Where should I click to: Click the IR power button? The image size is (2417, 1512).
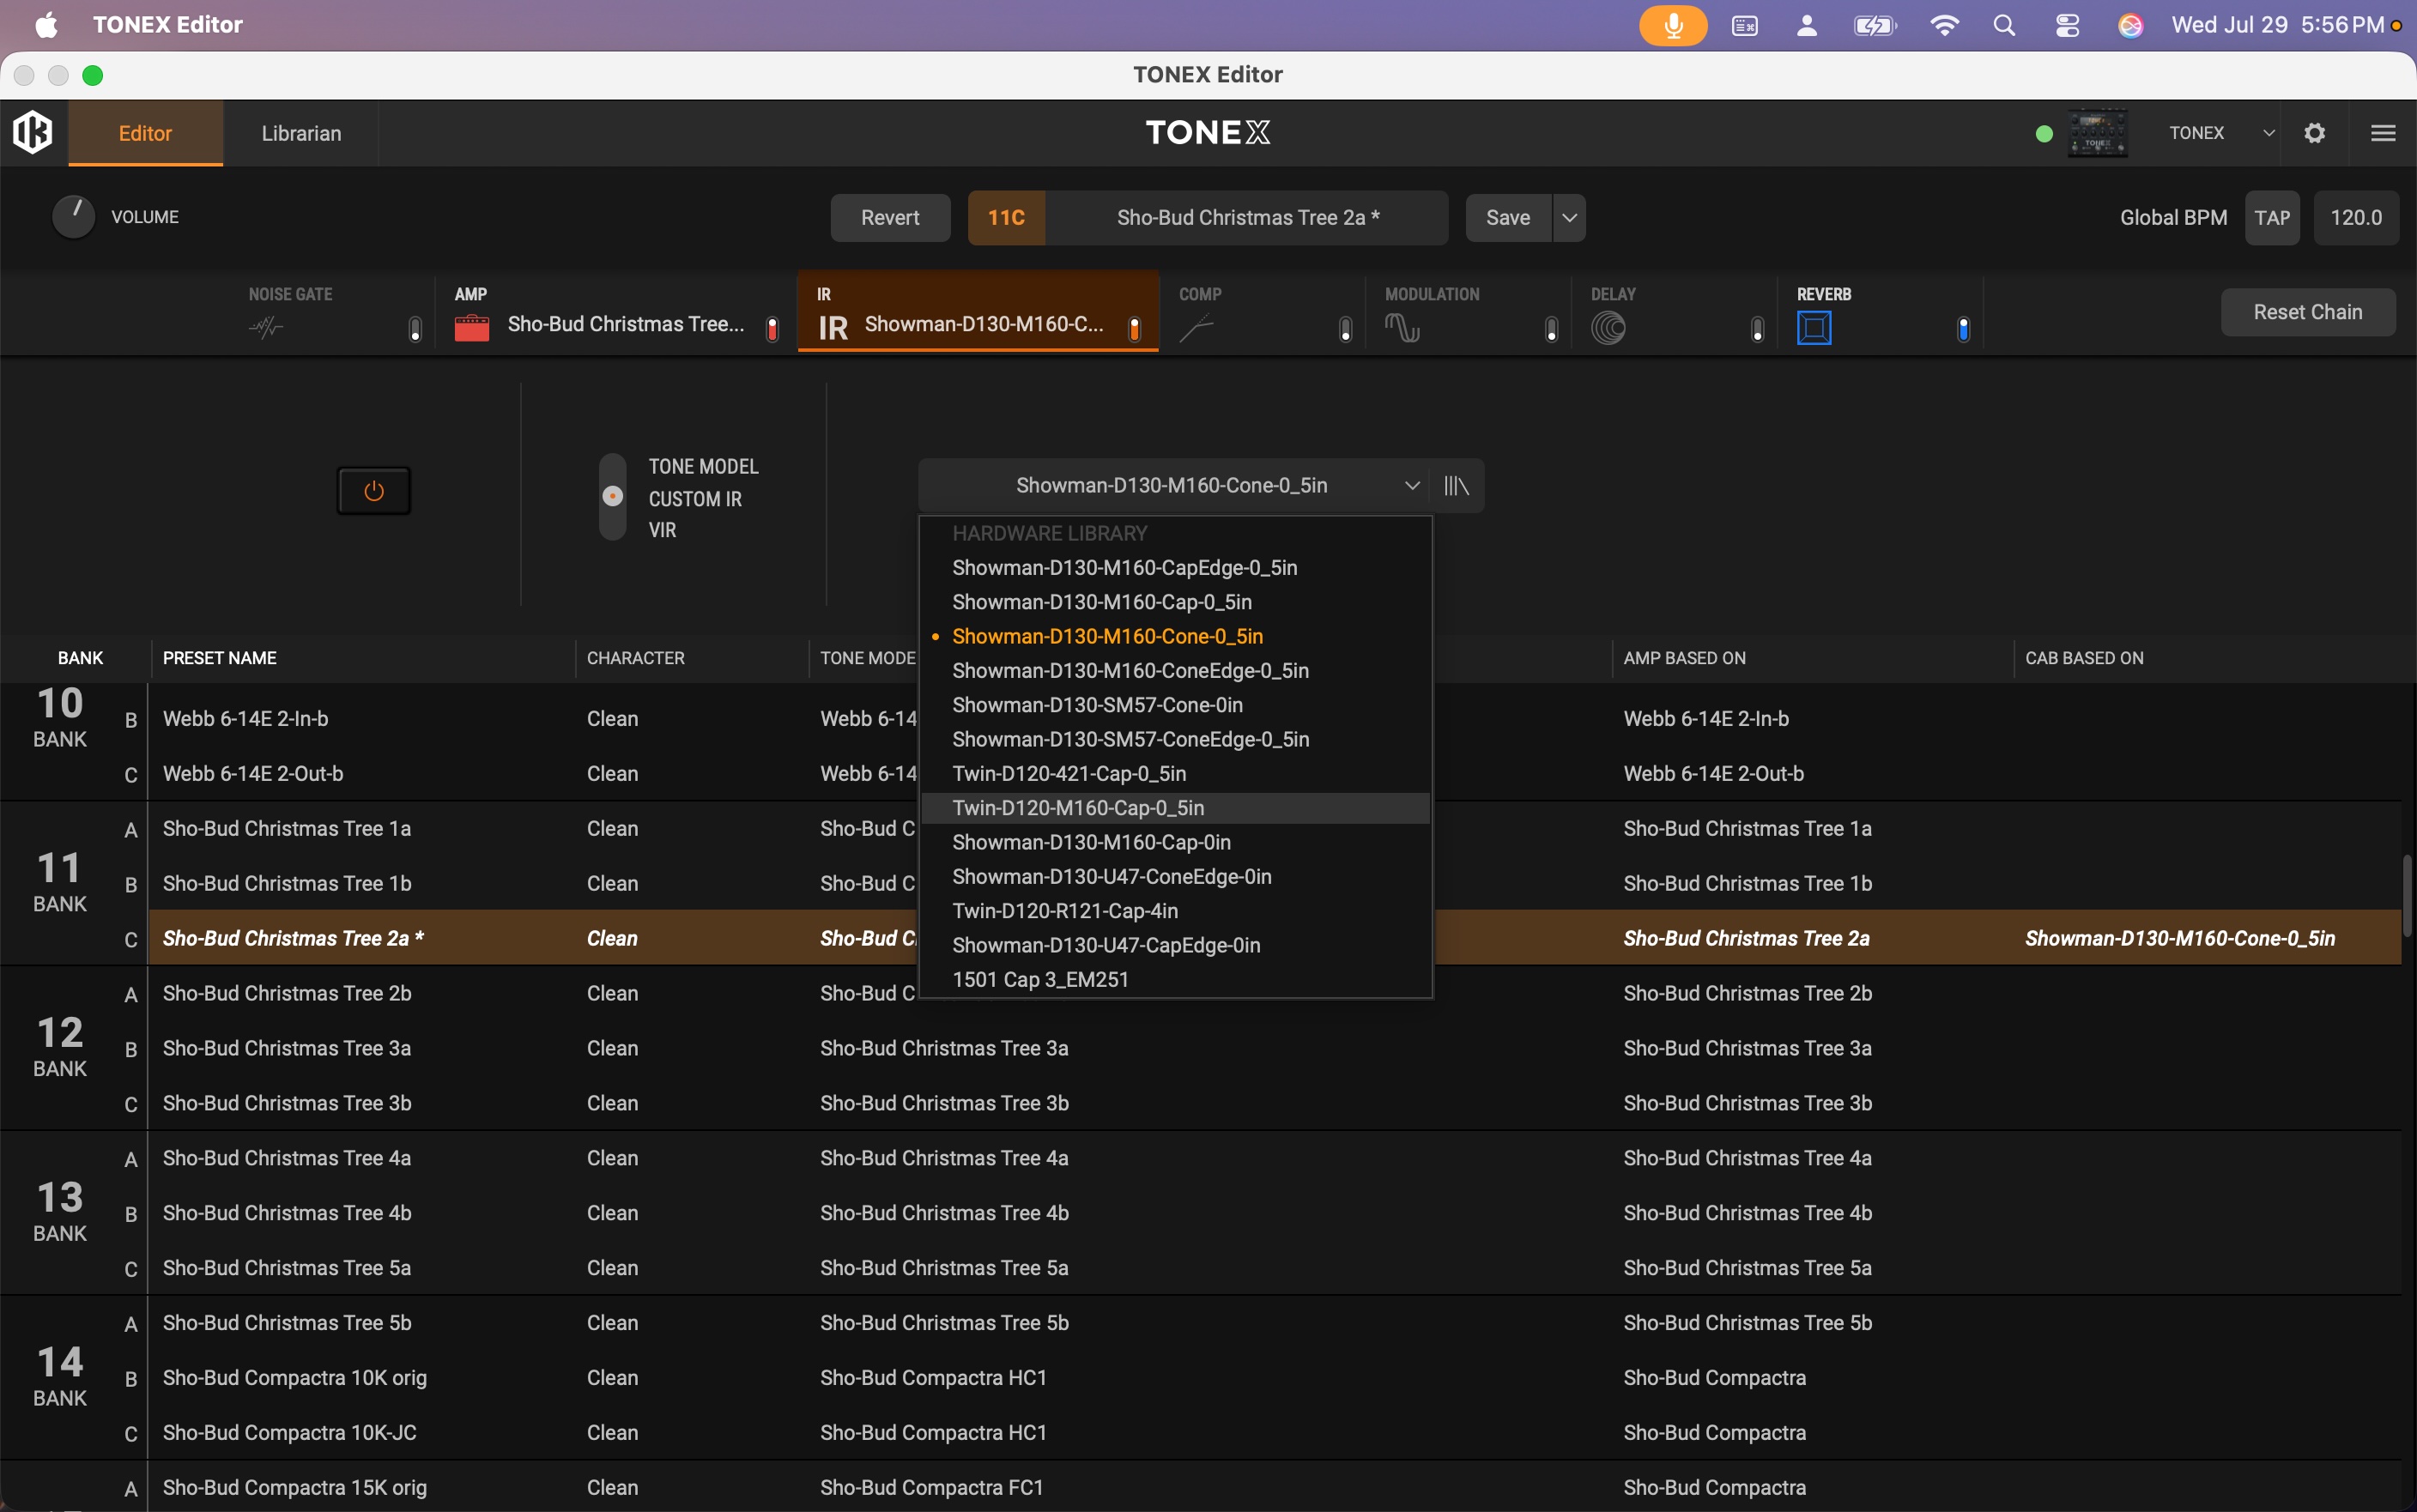tap(374, 491)
